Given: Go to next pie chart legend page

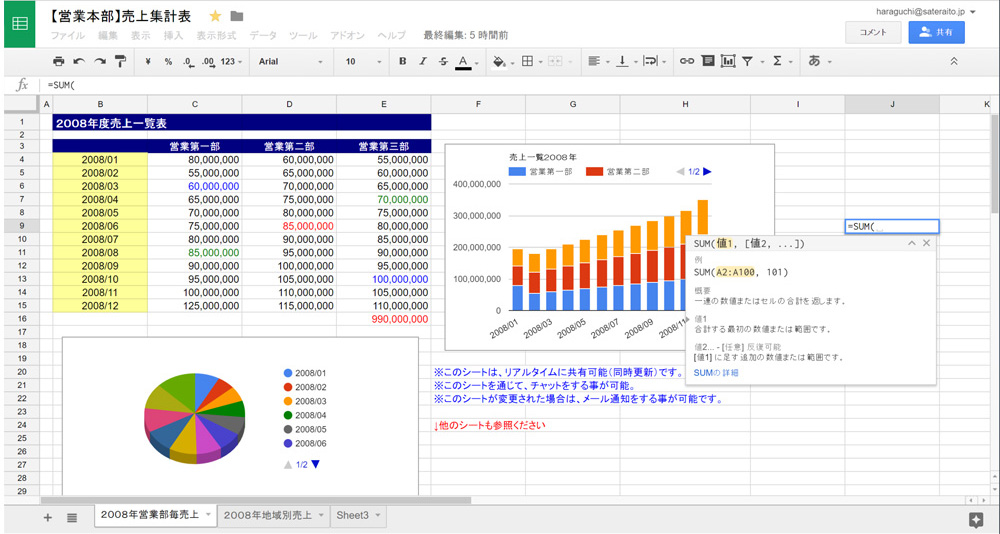Looking at the screenshot, I should (315, 464).
